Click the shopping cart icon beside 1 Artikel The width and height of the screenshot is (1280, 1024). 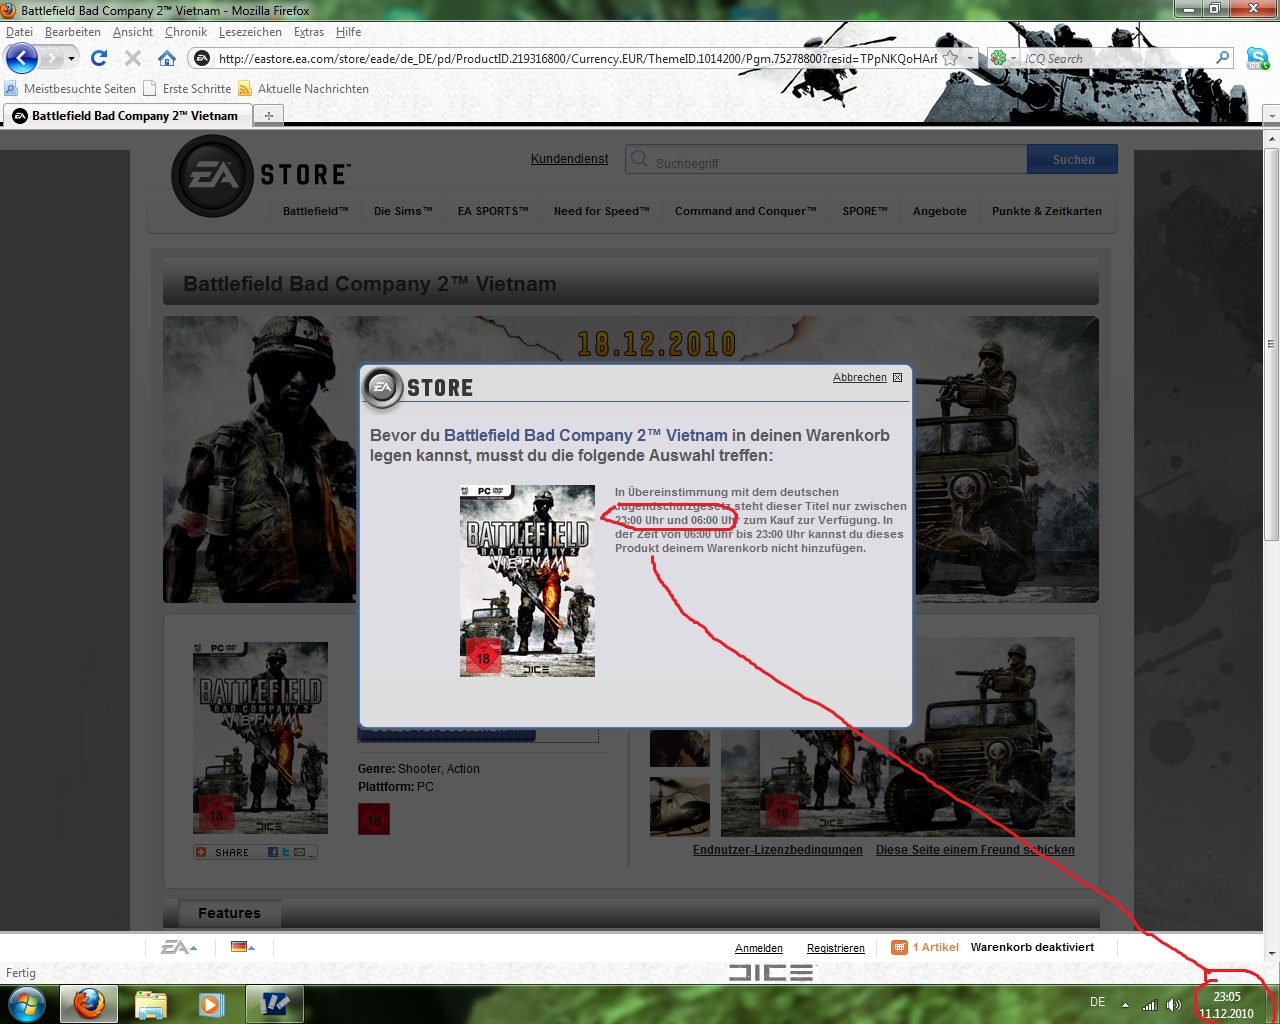pyautogui.click(x=900, y=947)
